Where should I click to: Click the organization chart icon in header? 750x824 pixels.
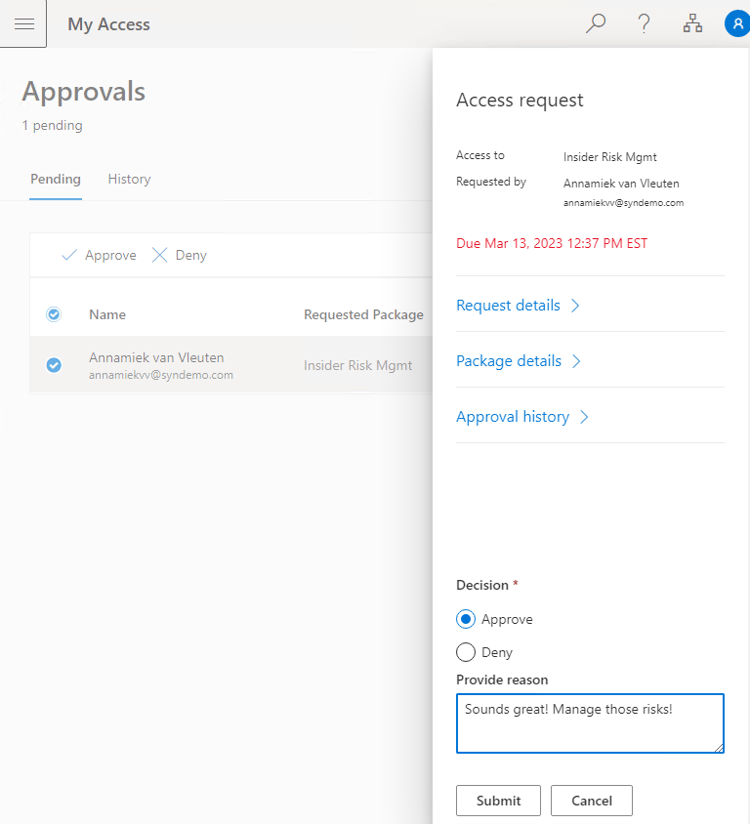(692, 23)
